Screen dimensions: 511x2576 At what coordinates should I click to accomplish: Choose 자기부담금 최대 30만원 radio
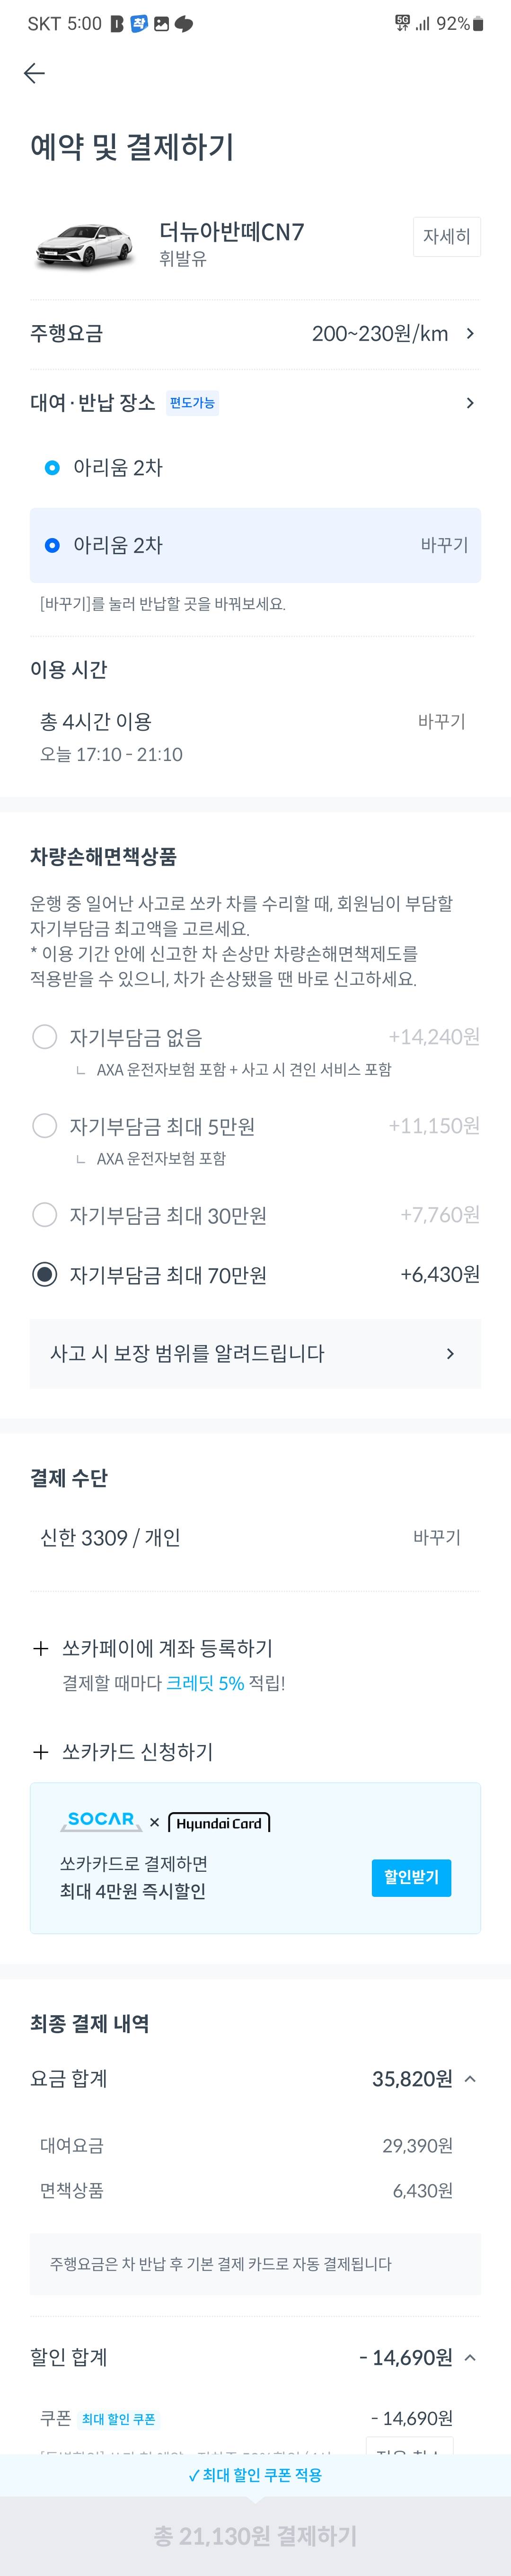[x=45, y=1215]
